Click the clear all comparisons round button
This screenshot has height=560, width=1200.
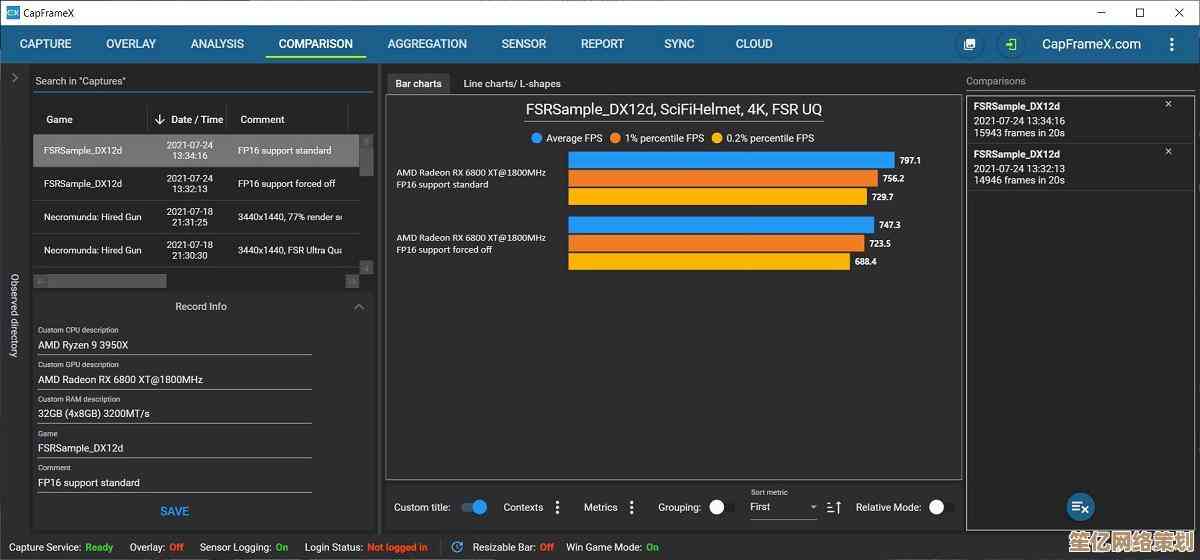click(1080, 507)
